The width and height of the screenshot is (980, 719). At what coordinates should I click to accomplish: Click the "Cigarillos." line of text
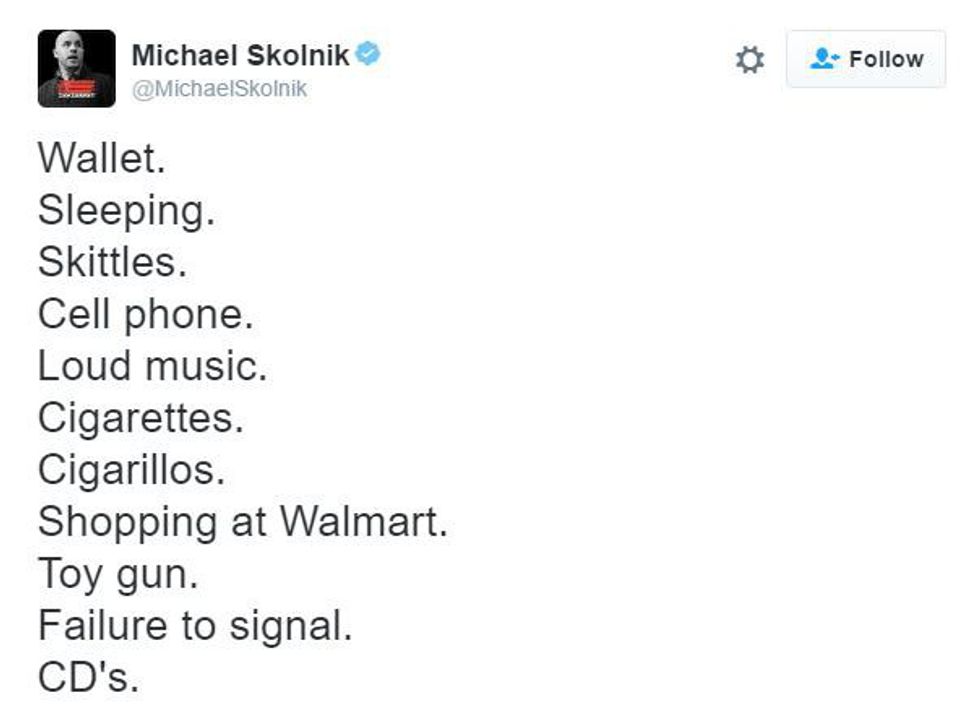(x=131, y=471)
